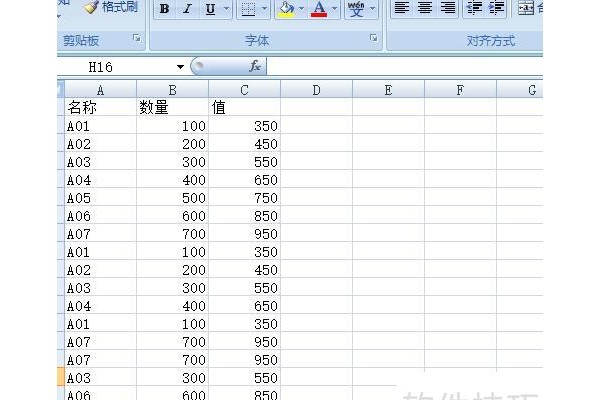The image size is (600, 400).
Task: Open the Clipboard (剪贴板) dialog launcher
Action: pos(137,38)
